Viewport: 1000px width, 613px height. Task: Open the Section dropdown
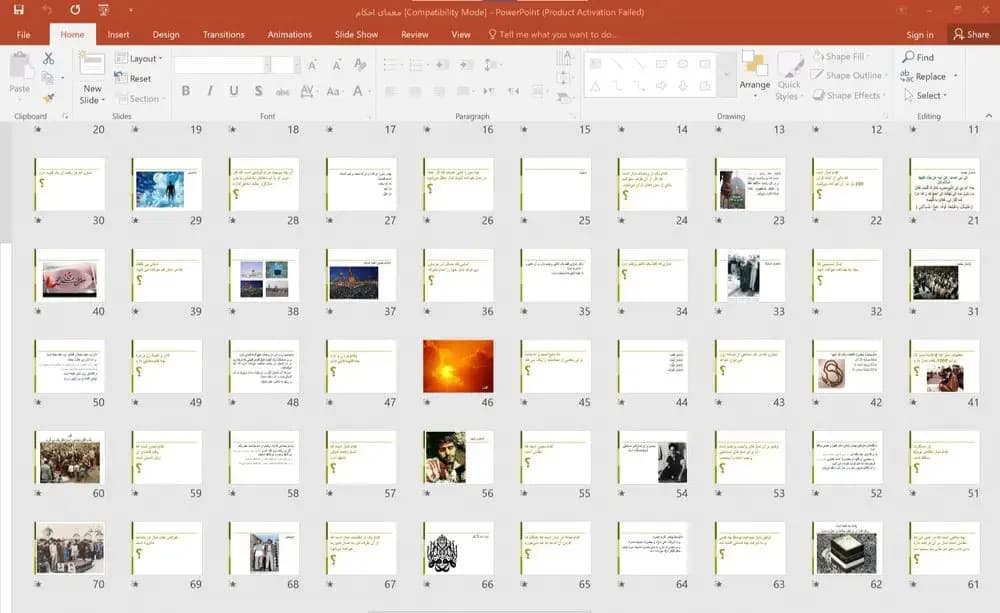click(140, 99)
